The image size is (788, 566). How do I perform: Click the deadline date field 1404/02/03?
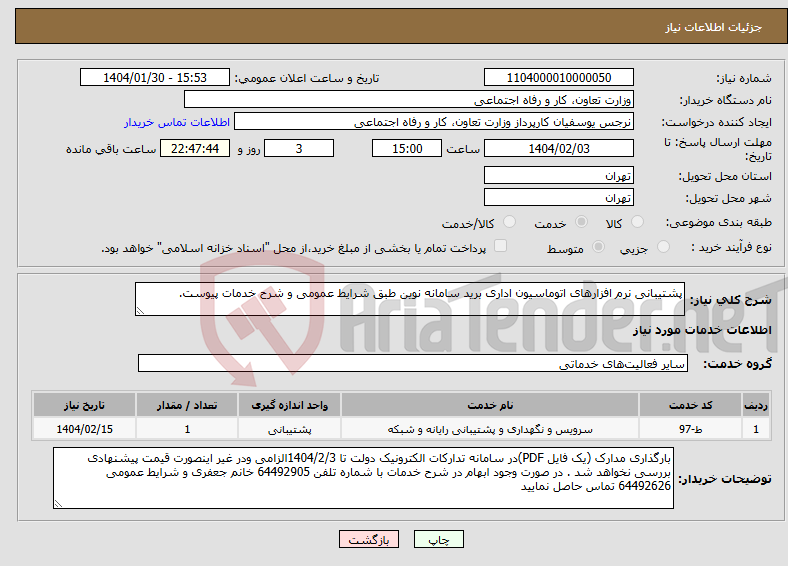(x=559, y=148)
